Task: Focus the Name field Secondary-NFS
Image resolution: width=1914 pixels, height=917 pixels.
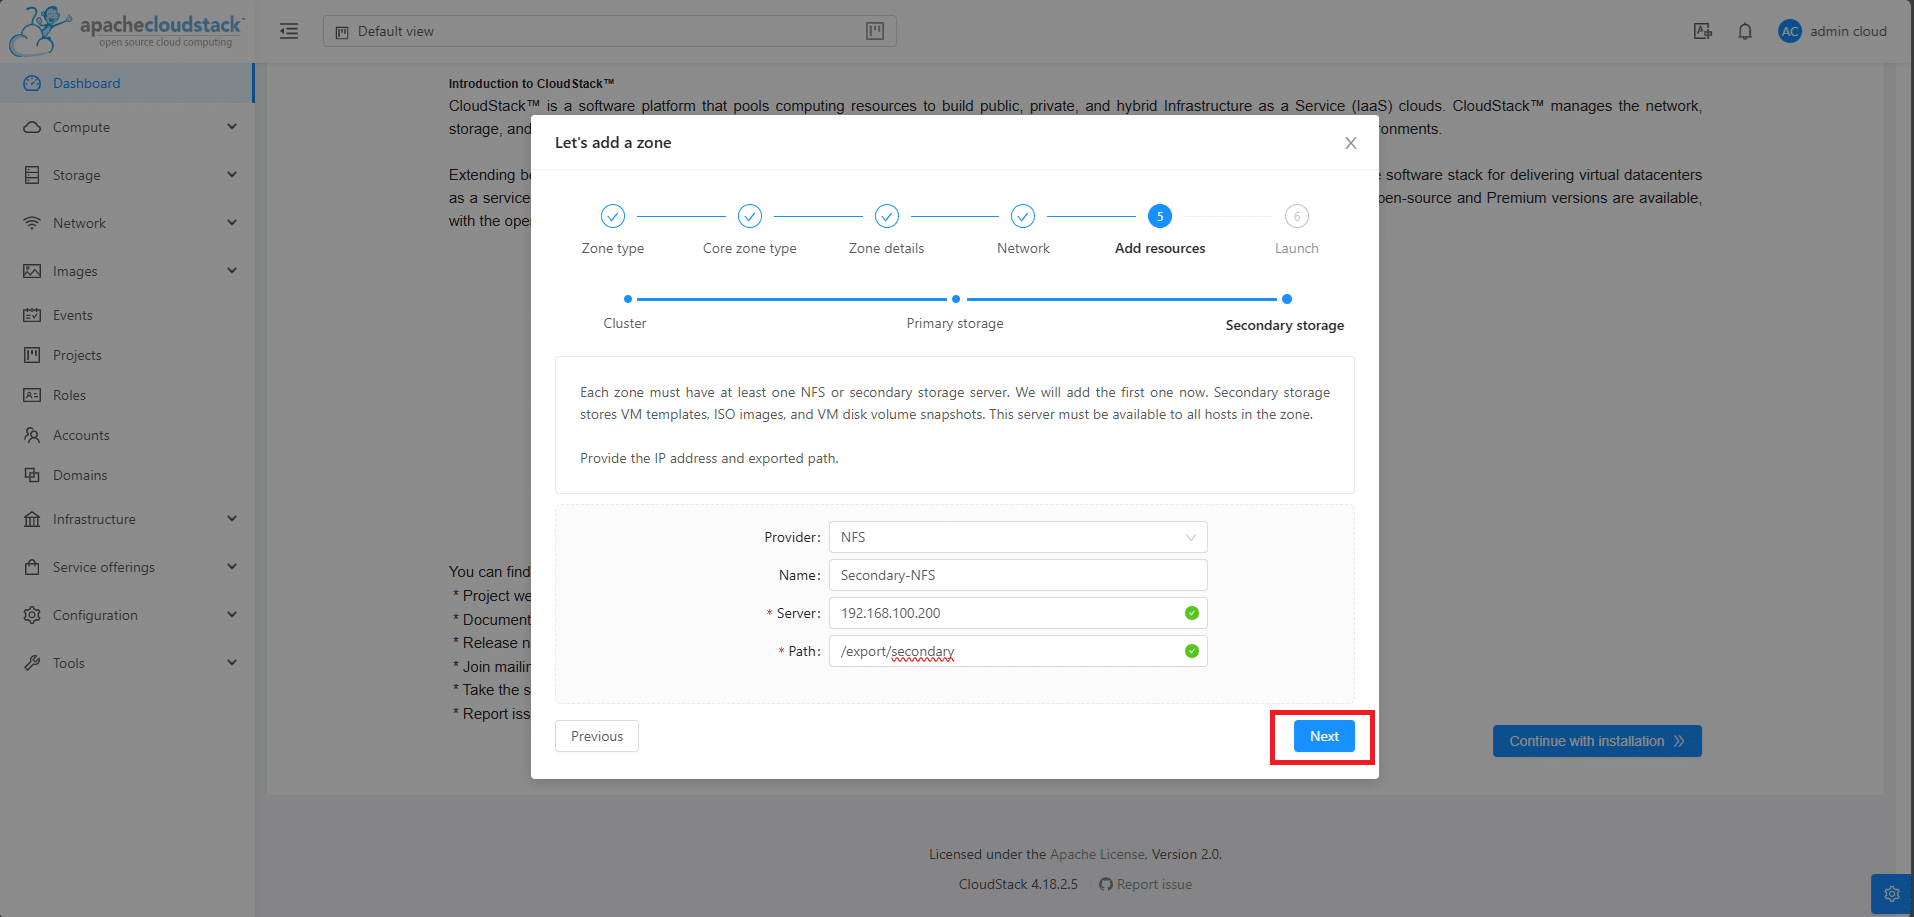Action: [x=1018, y=575]
